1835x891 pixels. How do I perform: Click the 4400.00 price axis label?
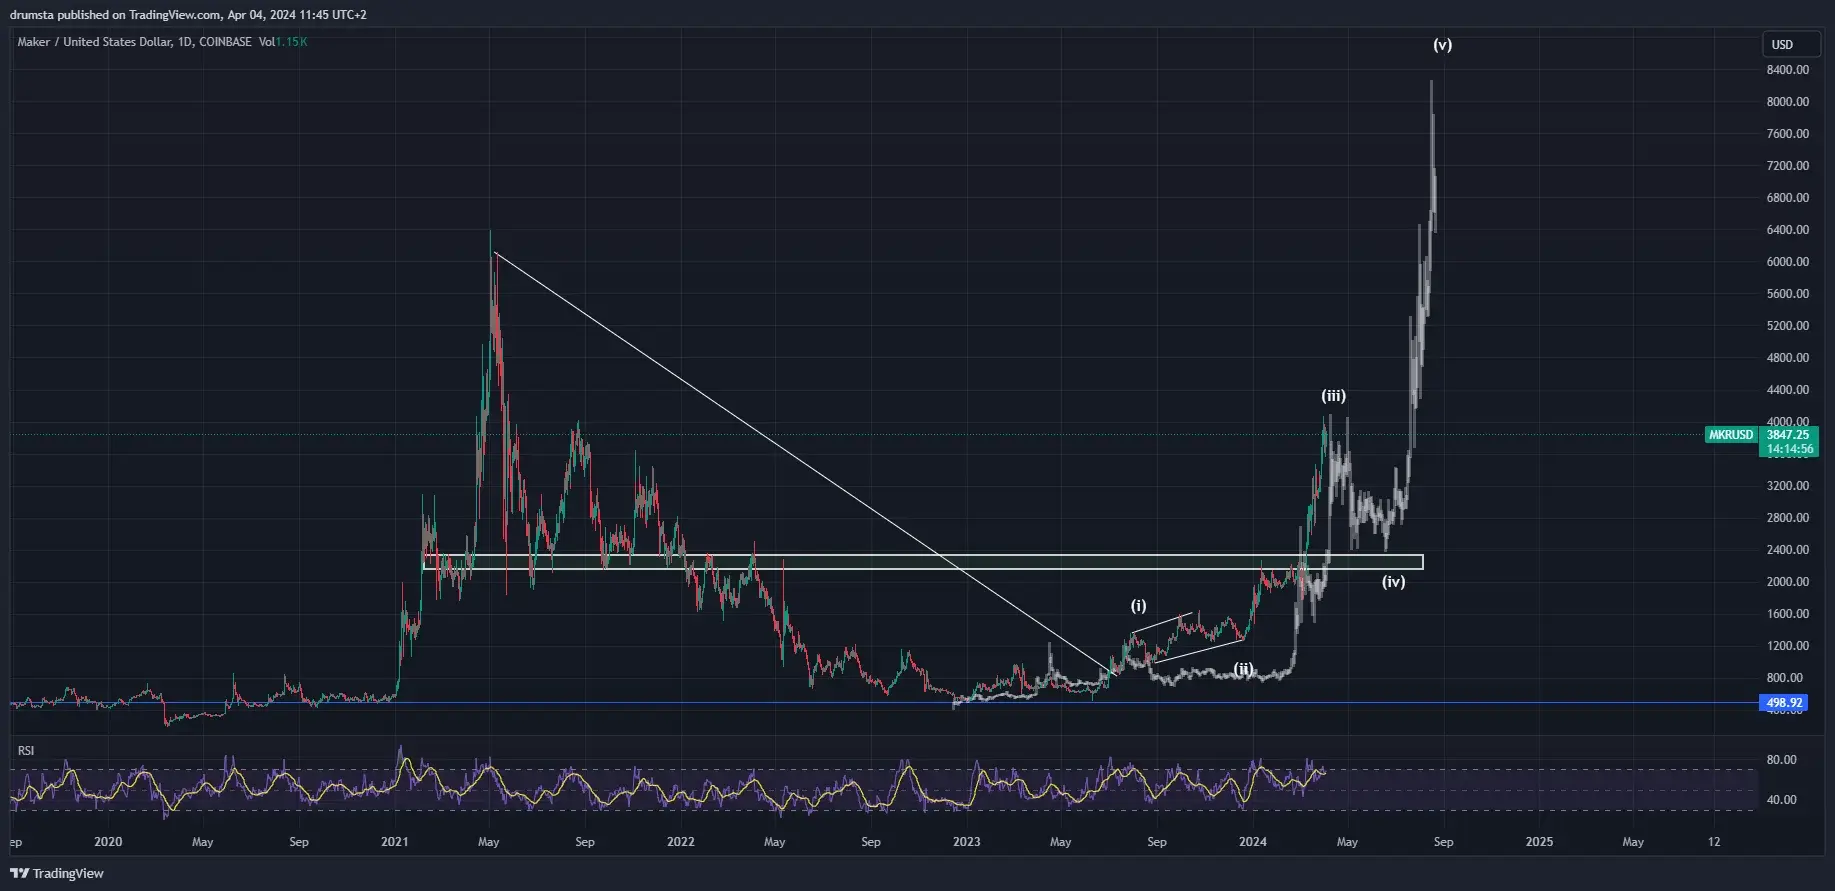pyautogui.click(x=1787, y=390)
